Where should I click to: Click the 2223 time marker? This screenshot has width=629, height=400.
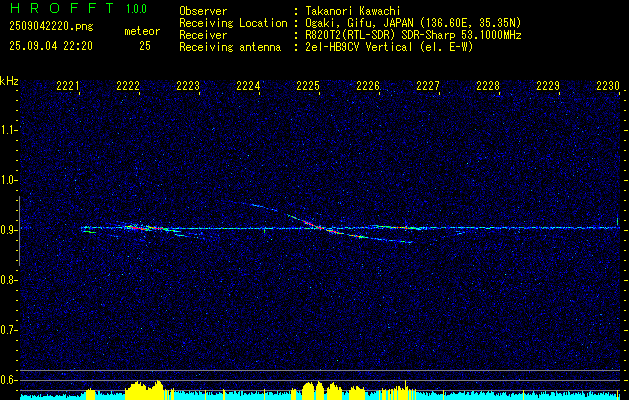coord(188,86)
